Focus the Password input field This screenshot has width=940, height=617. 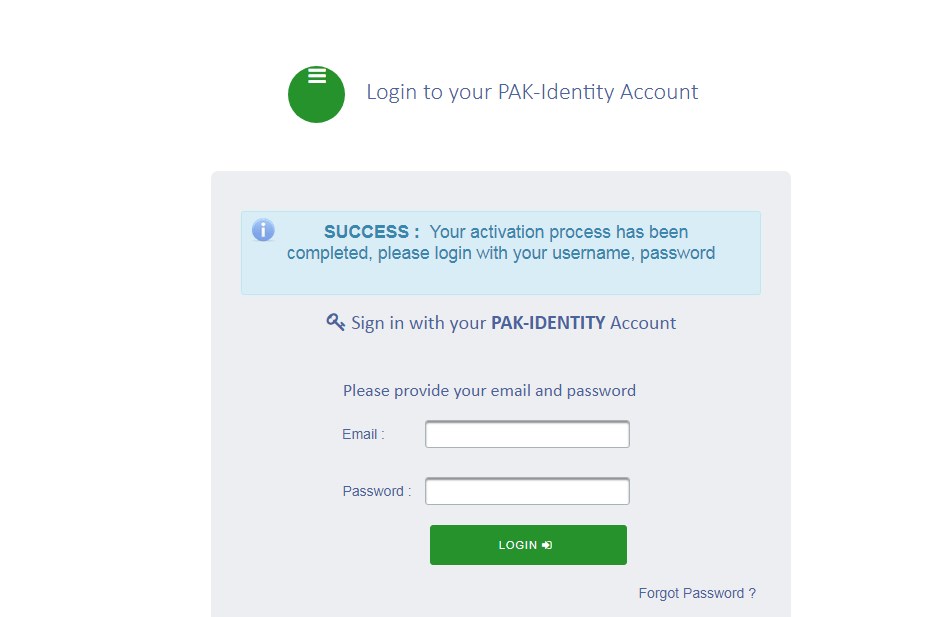[x=527, y=491]
